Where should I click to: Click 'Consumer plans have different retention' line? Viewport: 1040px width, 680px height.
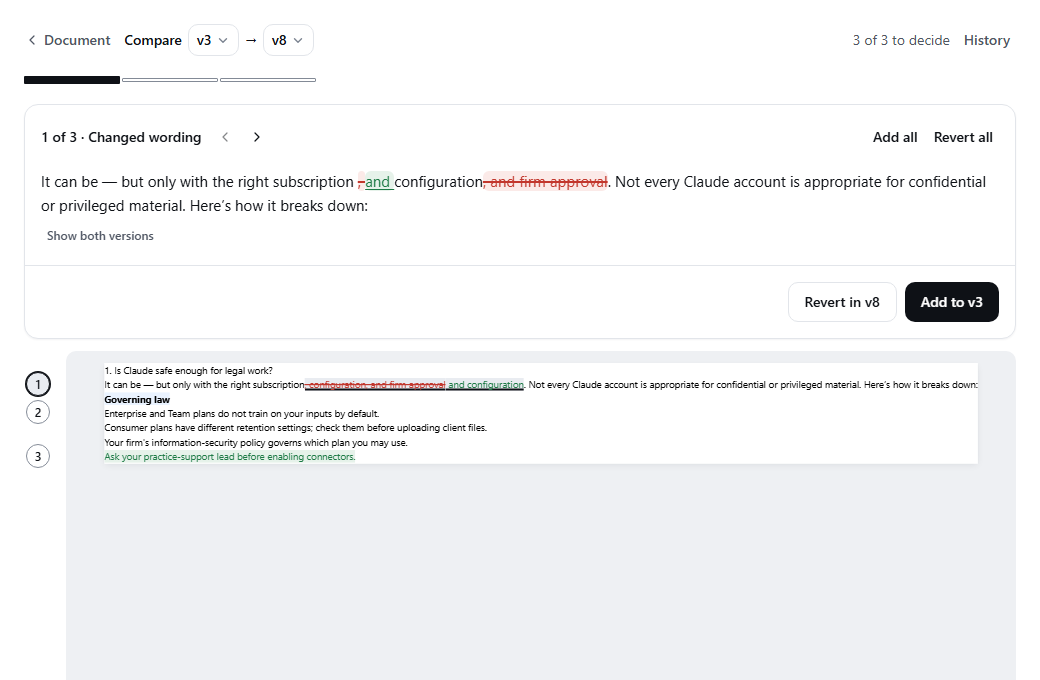coord(295,428)
